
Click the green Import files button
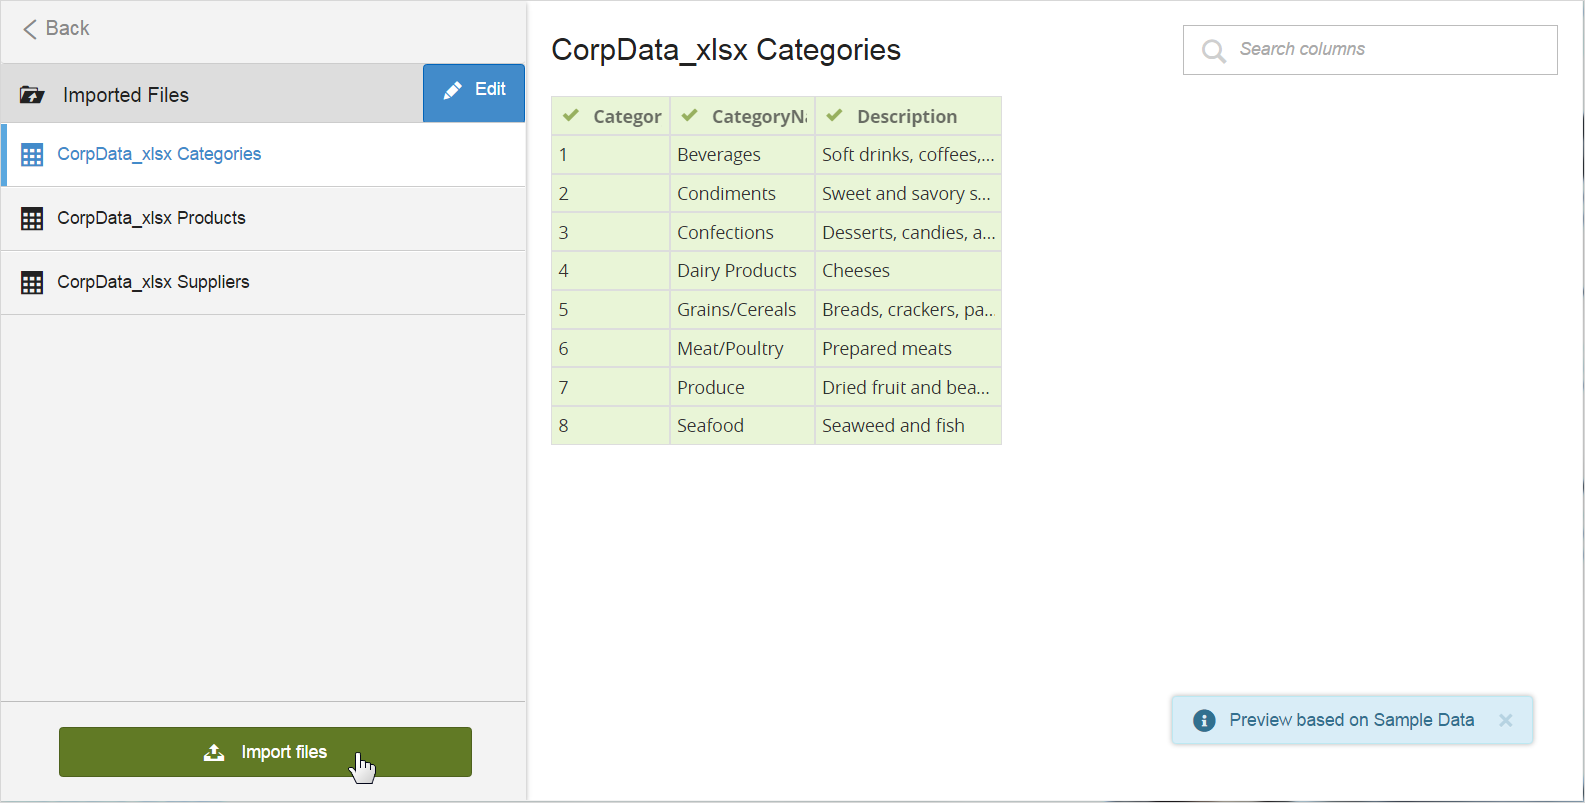pyautogui.click(x=265, y=752)
